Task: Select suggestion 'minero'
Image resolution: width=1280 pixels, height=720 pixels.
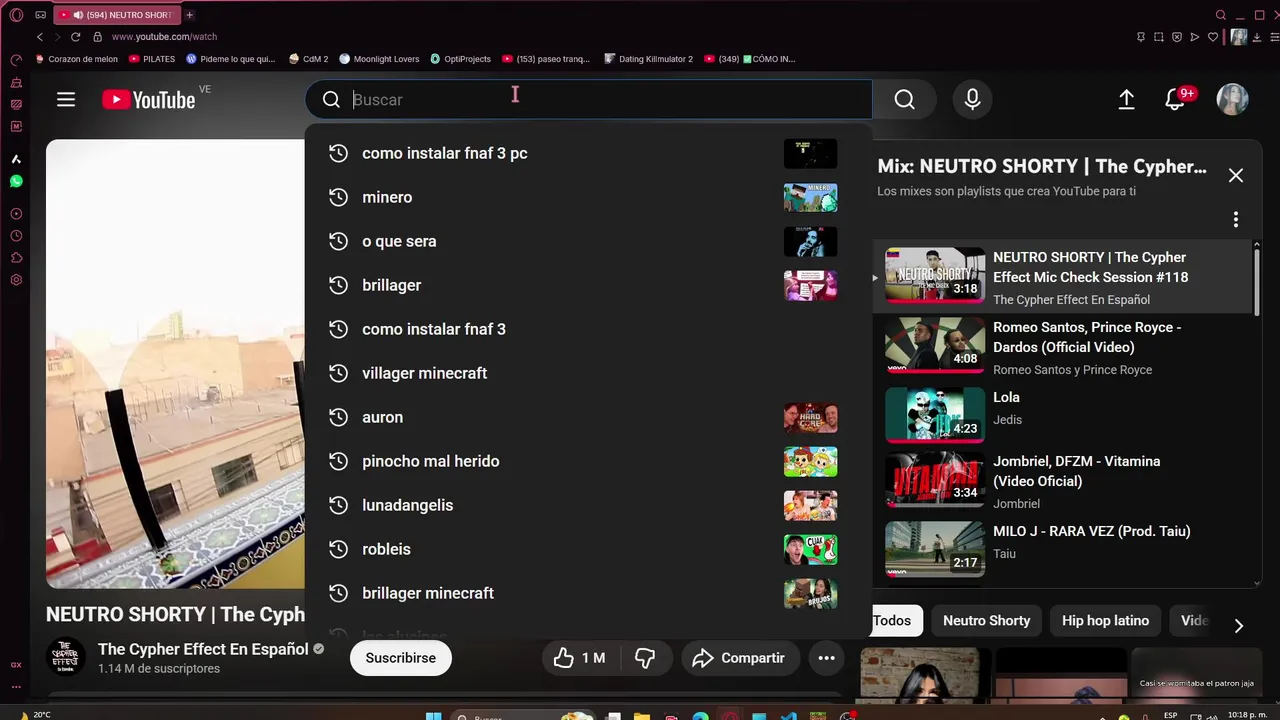Action: tap(588, 197)
